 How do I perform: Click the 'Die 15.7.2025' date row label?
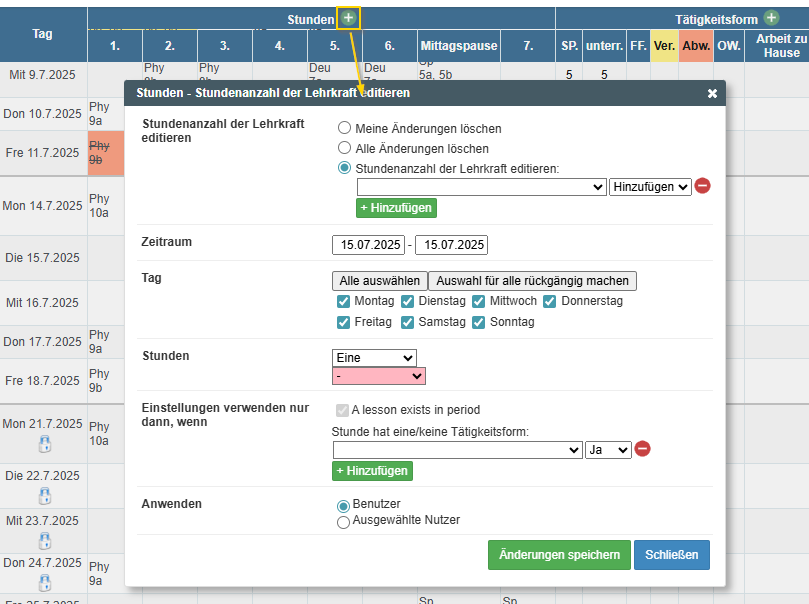(x=43, y=258)
